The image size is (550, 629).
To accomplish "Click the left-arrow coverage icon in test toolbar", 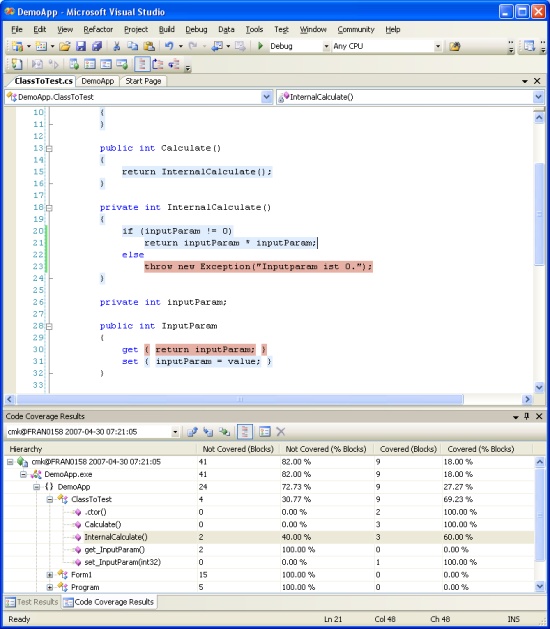I will 174,64.
